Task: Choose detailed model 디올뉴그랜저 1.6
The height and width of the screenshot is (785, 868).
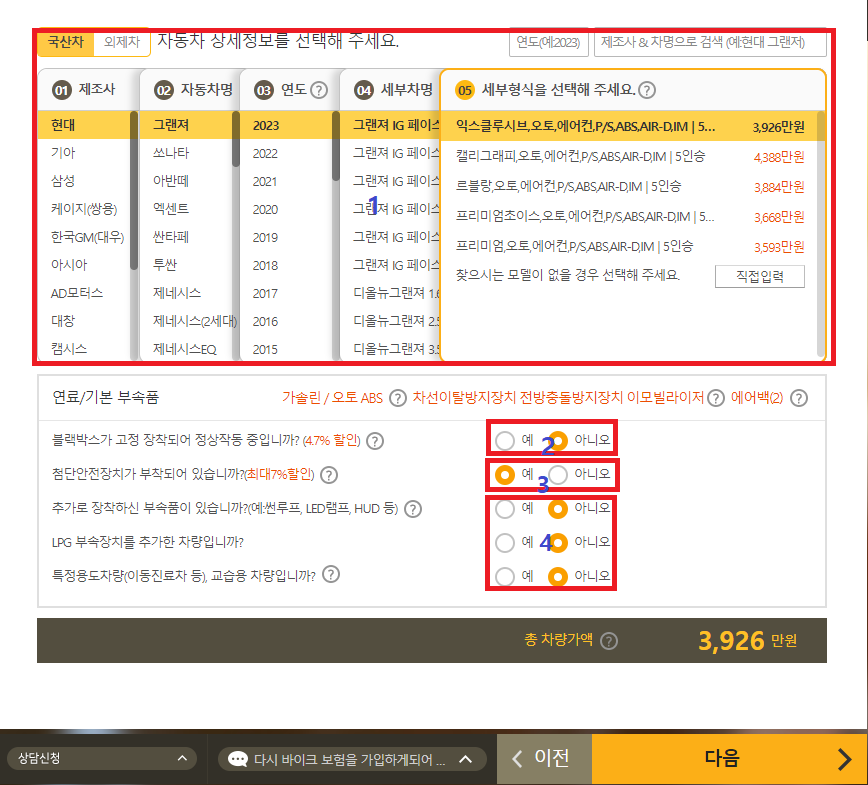Action: (396, 293)
